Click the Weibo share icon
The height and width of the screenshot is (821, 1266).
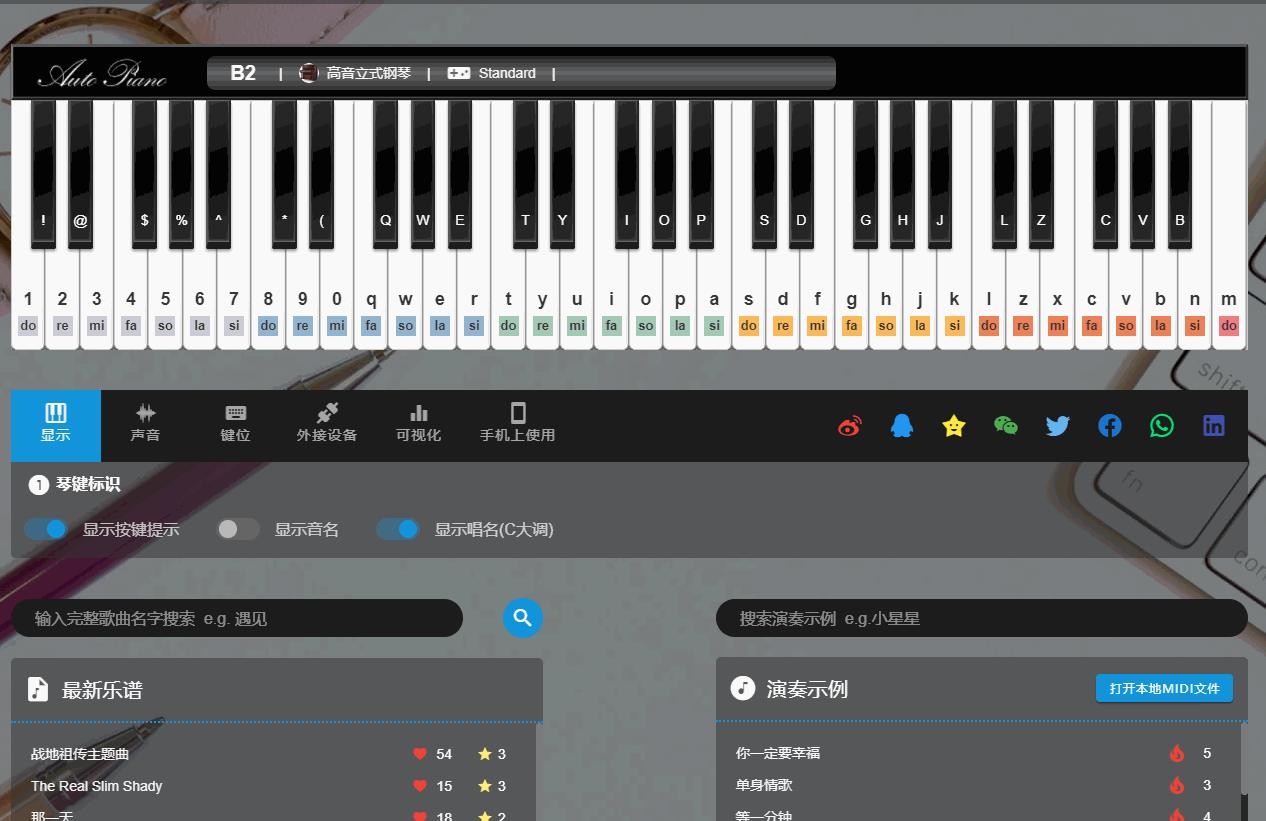click(849, 426)
